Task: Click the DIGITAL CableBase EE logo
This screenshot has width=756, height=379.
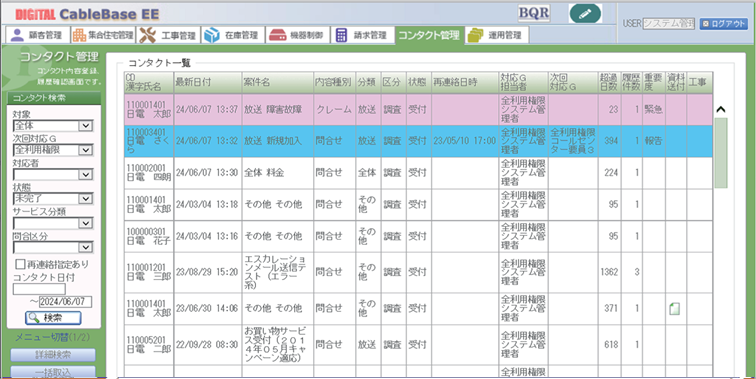Action: click(87, 14)
